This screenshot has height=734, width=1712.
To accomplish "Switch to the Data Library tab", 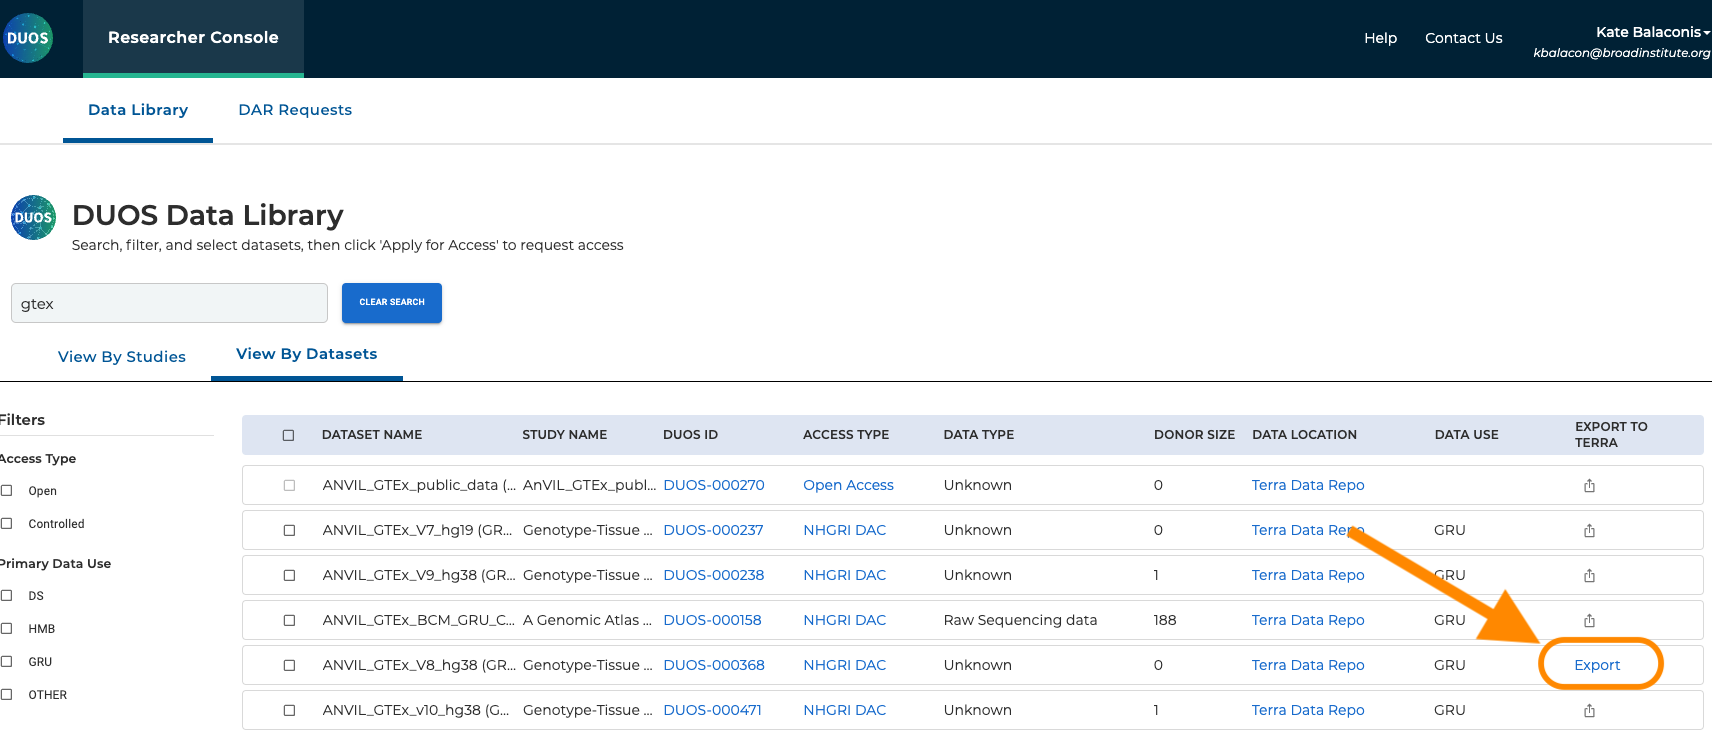I will tap(138, 110).
